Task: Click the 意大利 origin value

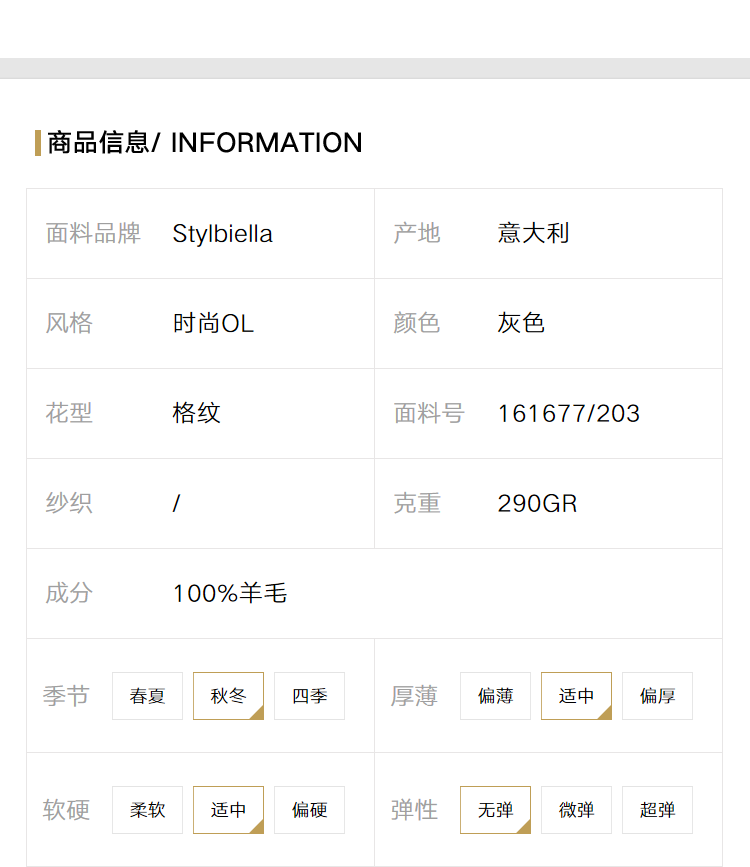Action: [533, 233]
